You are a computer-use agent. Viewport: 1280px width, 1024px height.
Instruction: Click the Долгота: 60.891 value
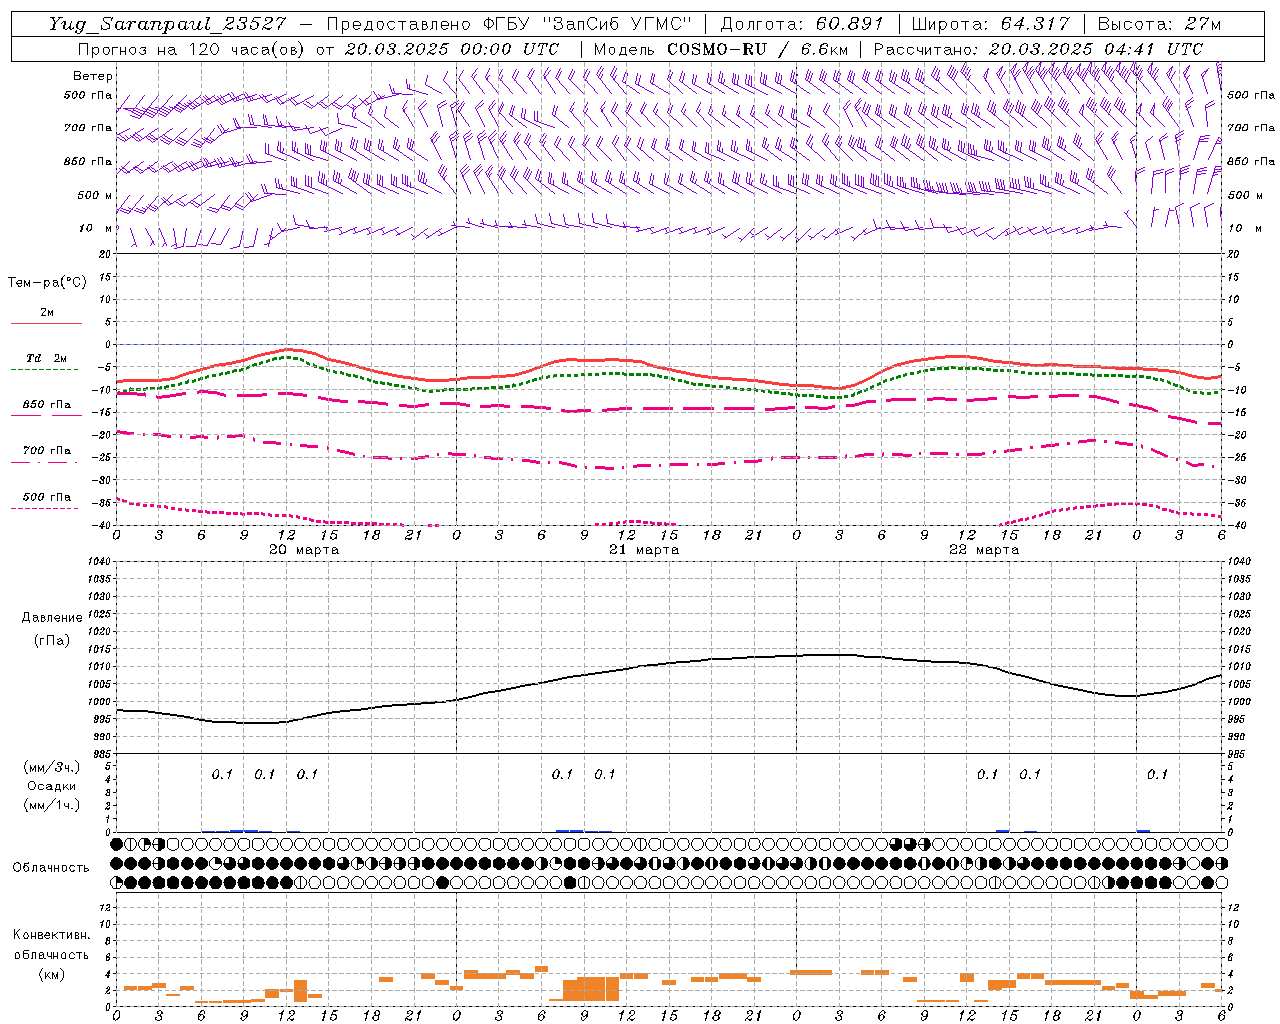click(802, 23)
